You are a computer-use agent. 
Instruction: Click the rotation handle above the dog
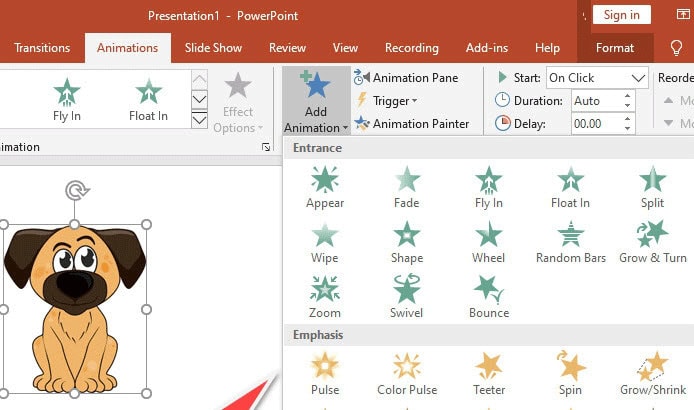click(76, 191)
